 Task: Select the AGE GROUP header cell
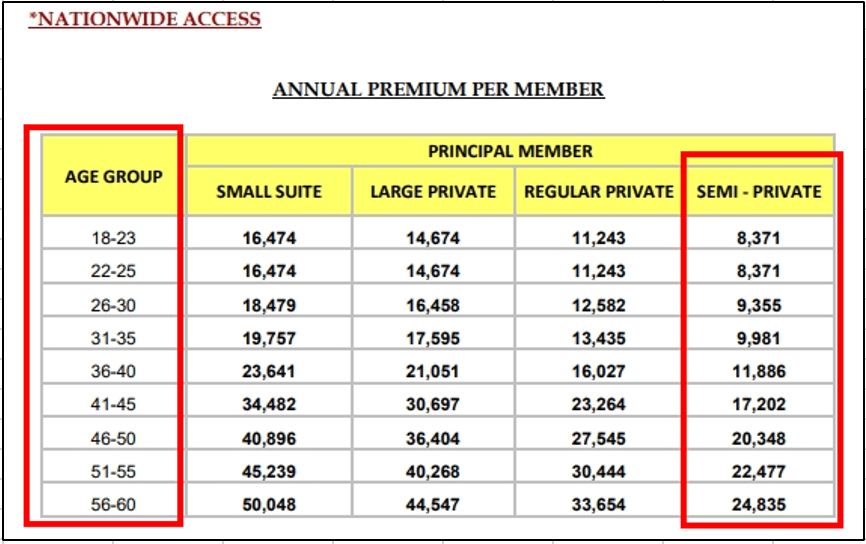114,177
